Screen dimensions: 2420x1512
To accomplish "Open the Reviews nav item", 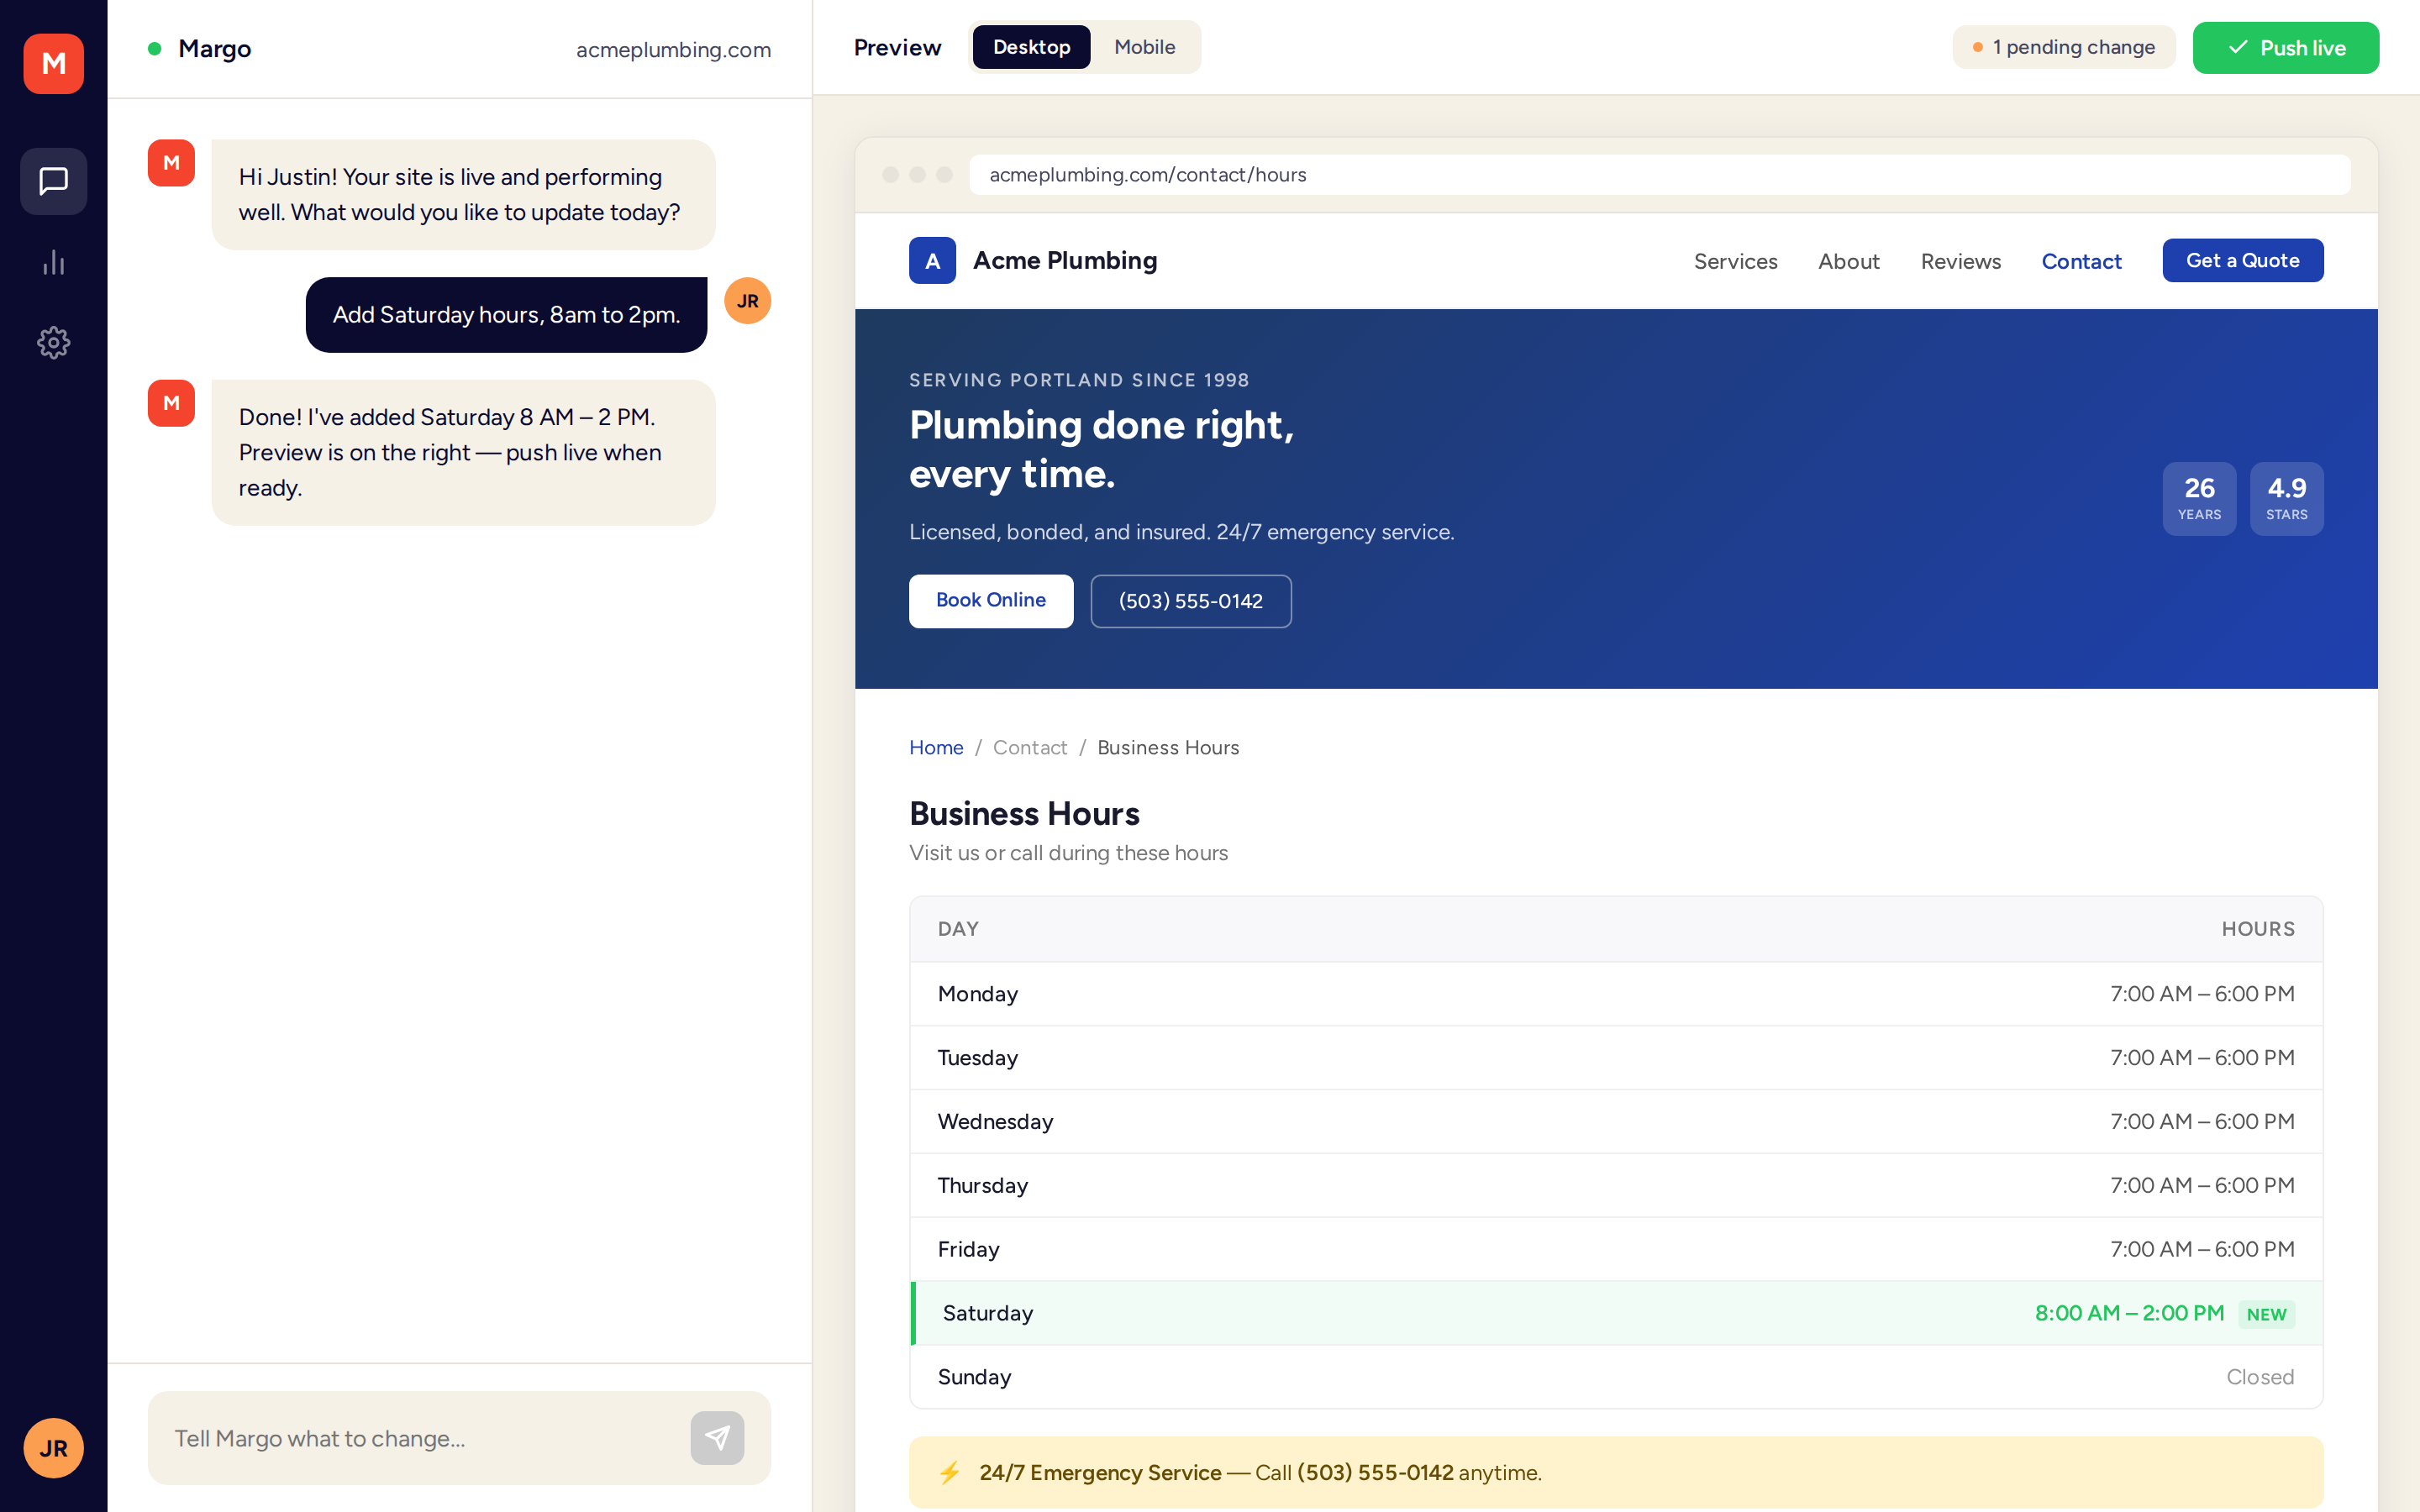I will (1960, 261).
